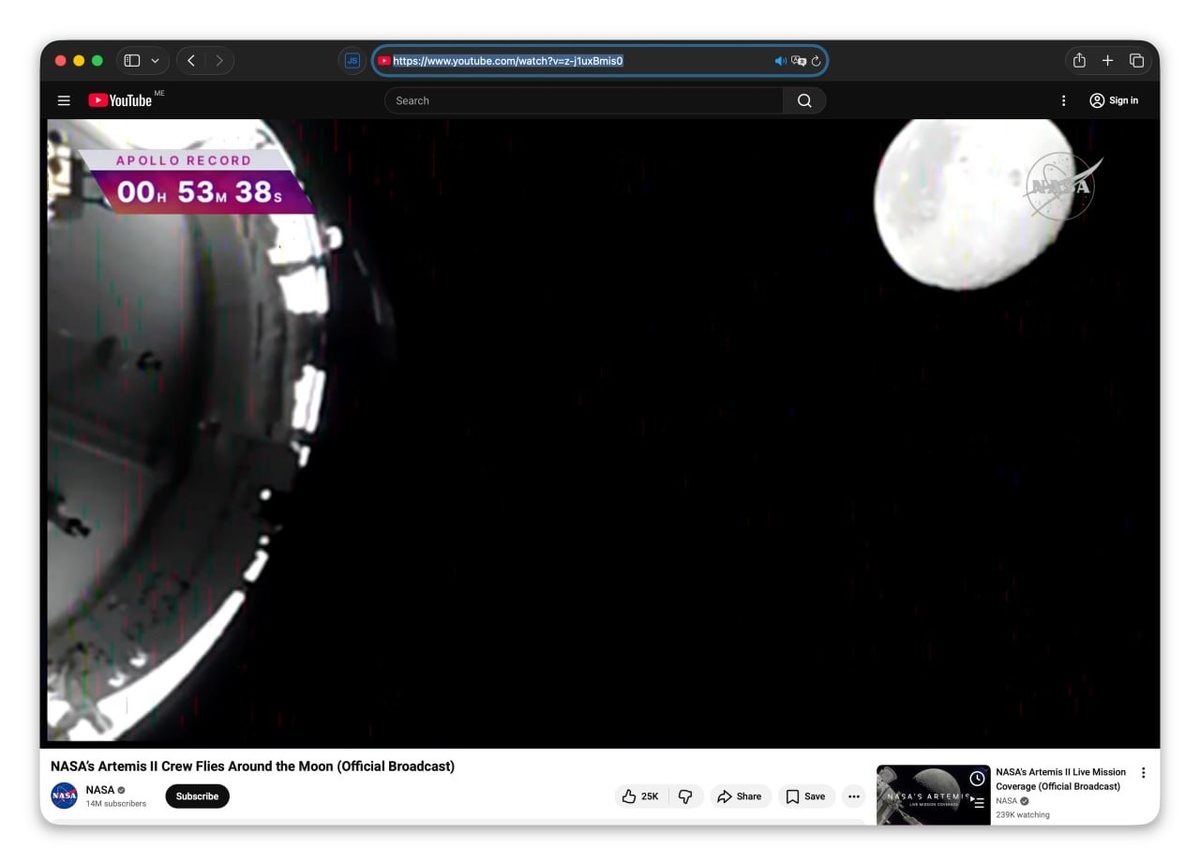Mute the tab with the speaker icon
1200x865 pixels.
(x=780, y=61)
